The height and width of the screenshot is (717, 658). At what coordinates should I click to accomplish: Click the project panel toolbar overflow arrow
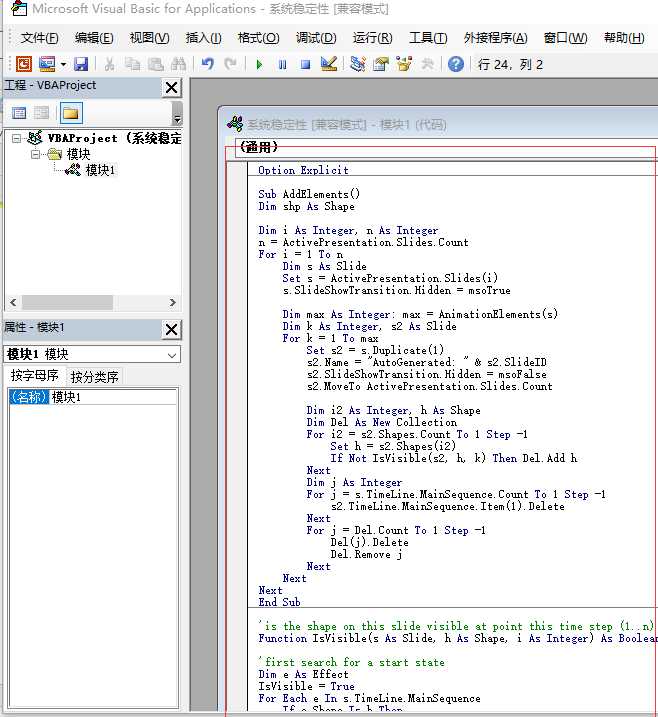point(177,113)
